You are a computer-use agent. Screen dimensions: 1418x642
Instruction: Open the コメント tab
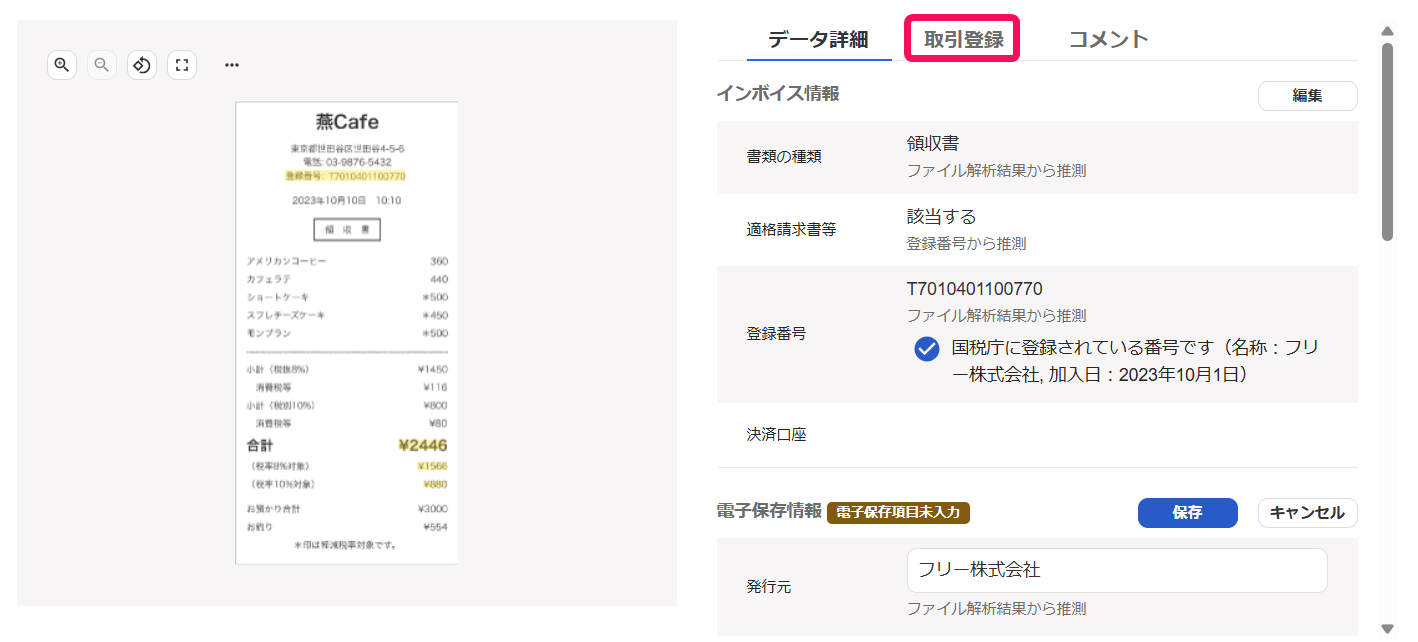click(x=1108, y=40)
